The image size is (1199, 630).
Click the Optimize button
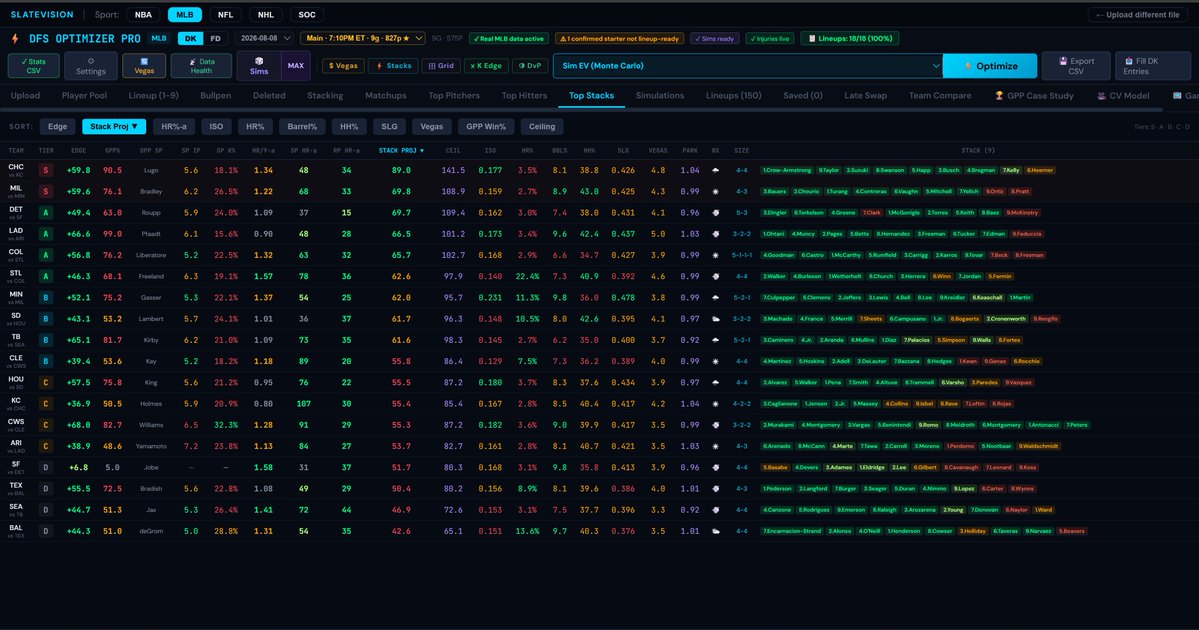990,66
